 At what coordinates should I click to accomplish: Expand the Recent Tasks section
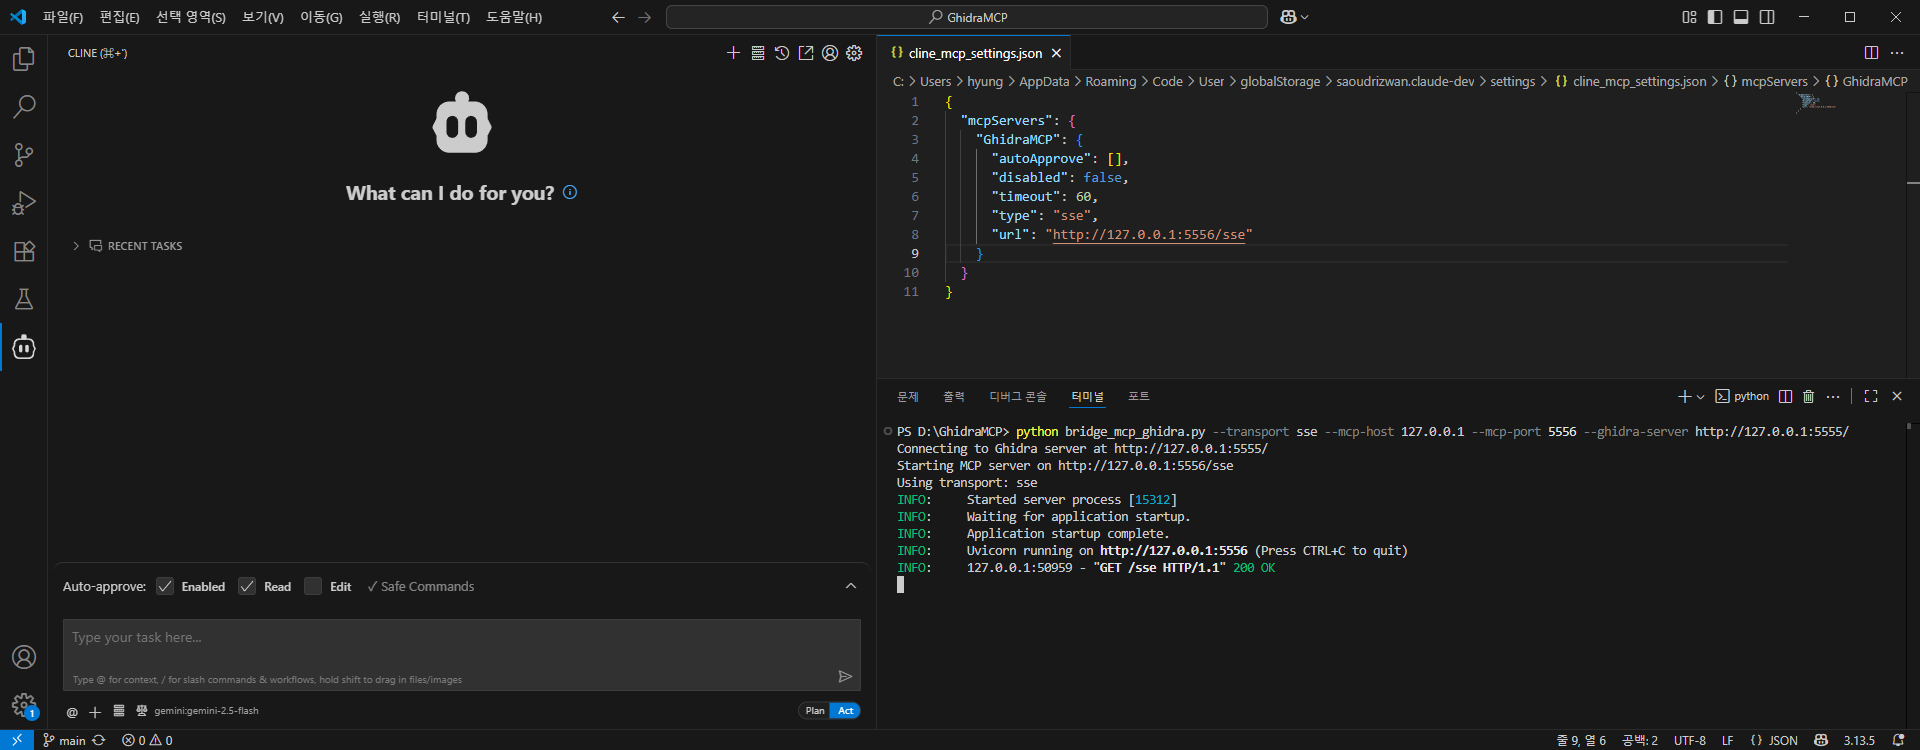(128, 246)
